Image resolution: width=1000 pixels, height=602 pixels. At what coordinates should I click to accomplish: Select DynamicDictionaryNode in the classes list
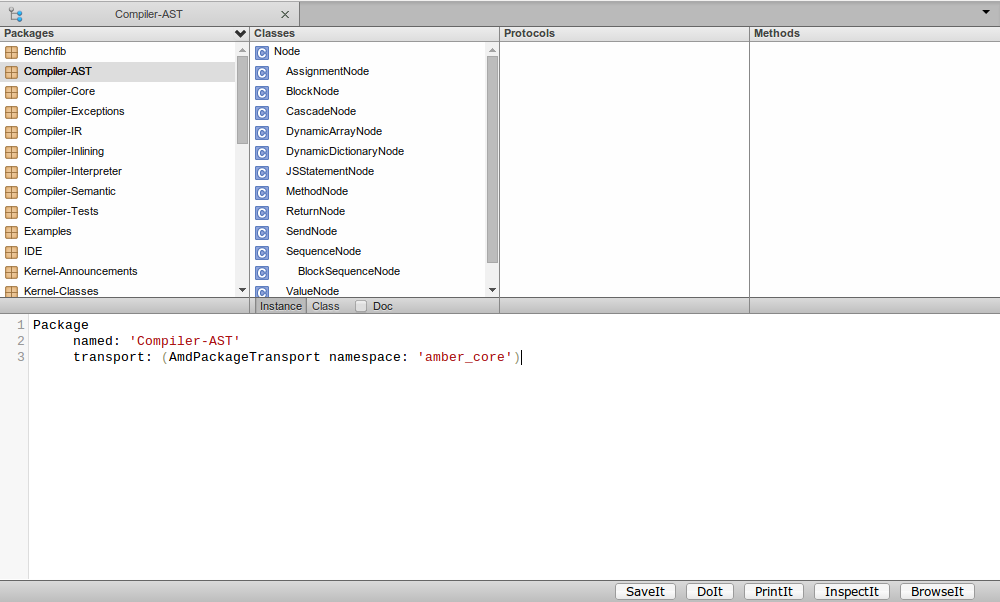tap(344, 152)
